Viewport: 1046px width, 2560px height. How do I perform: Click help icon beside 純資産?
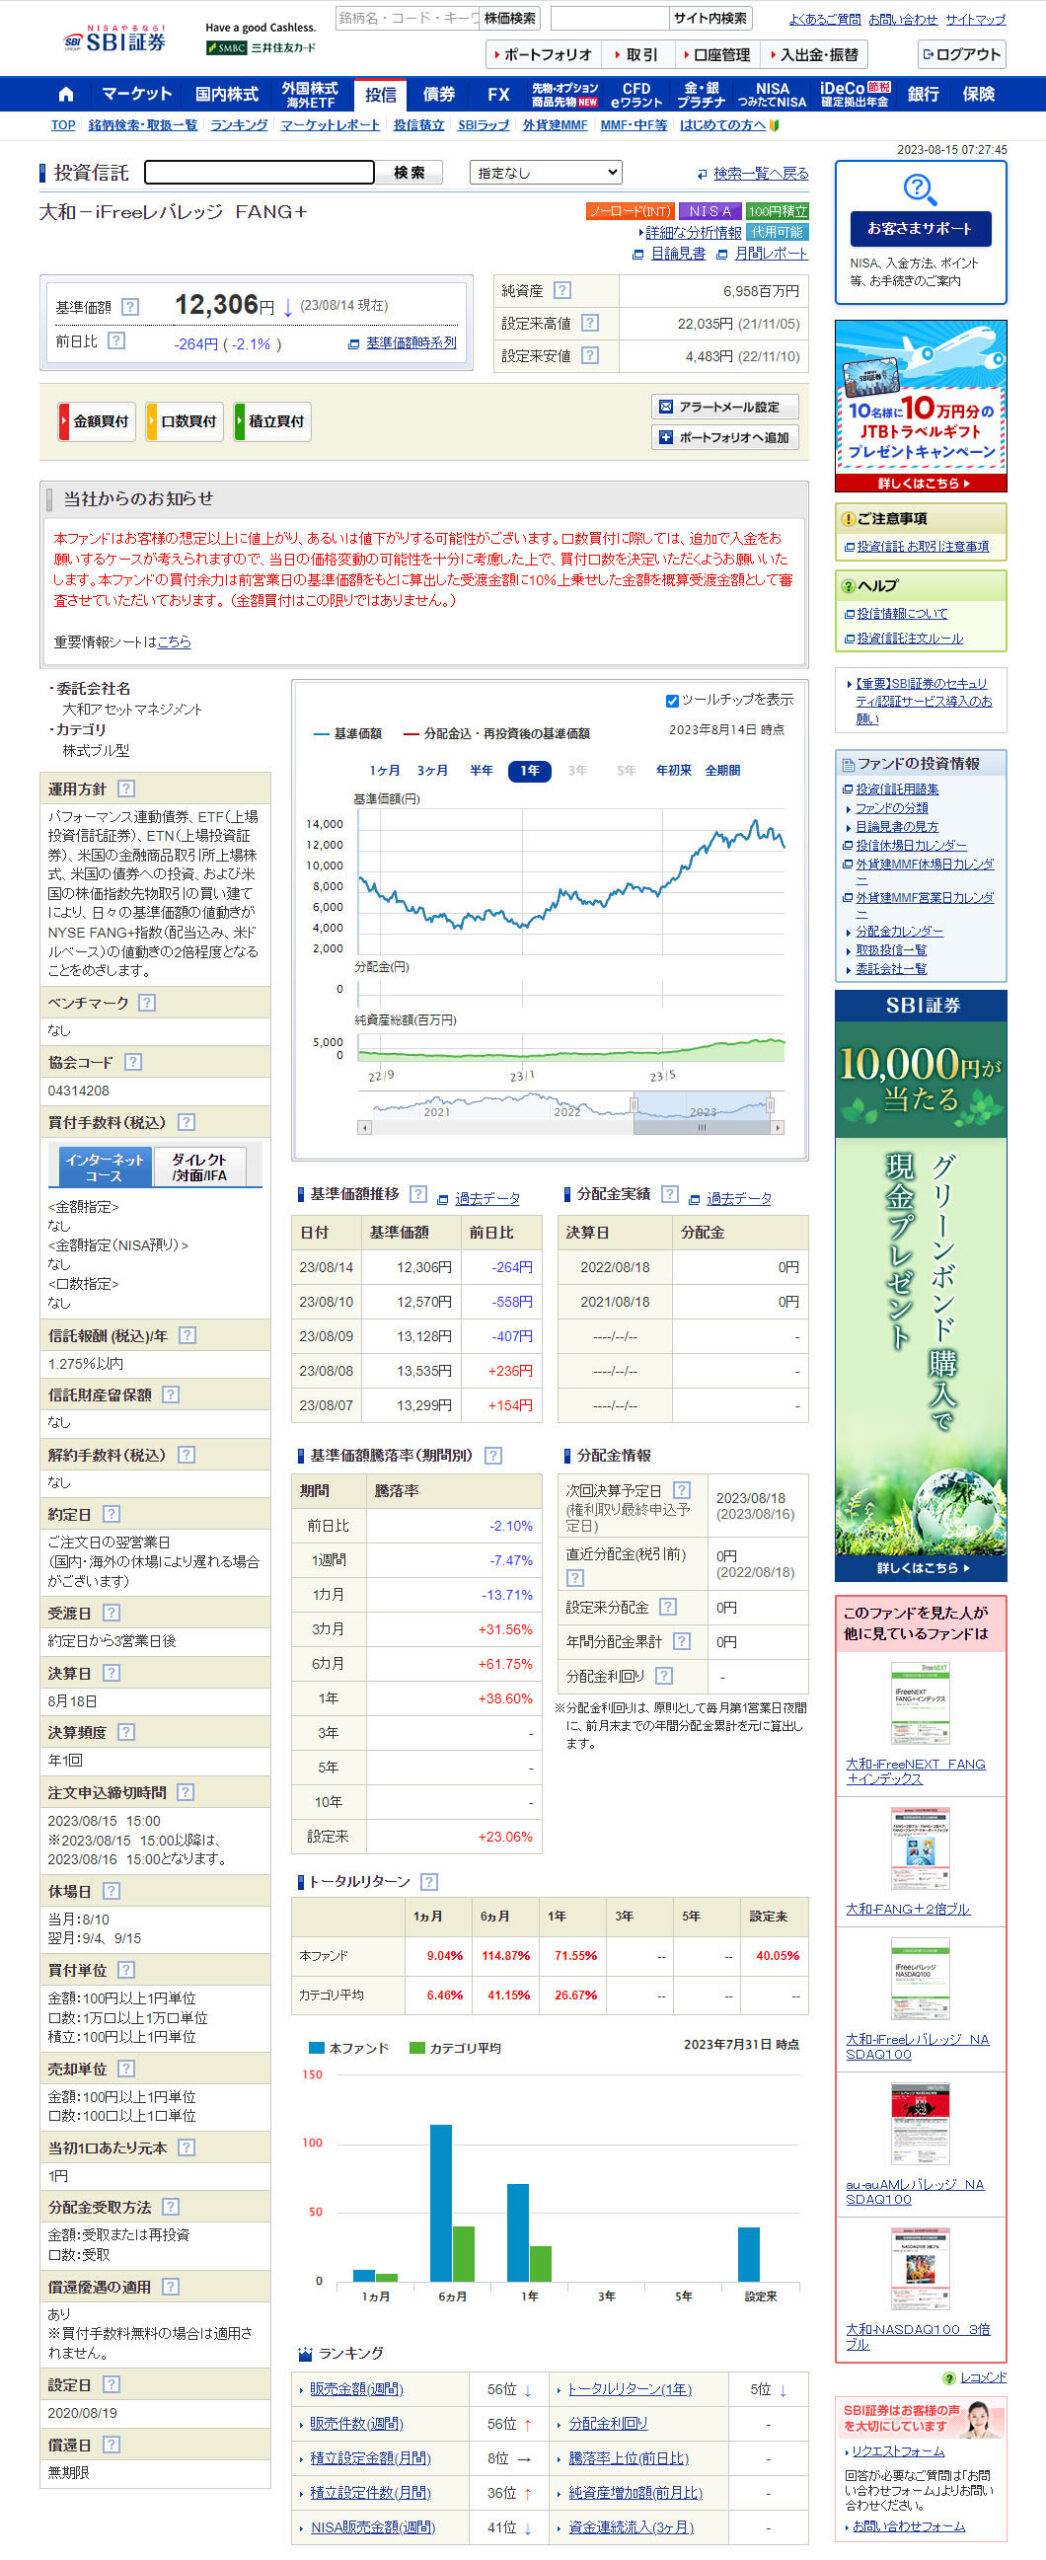(x=562, y=290)
